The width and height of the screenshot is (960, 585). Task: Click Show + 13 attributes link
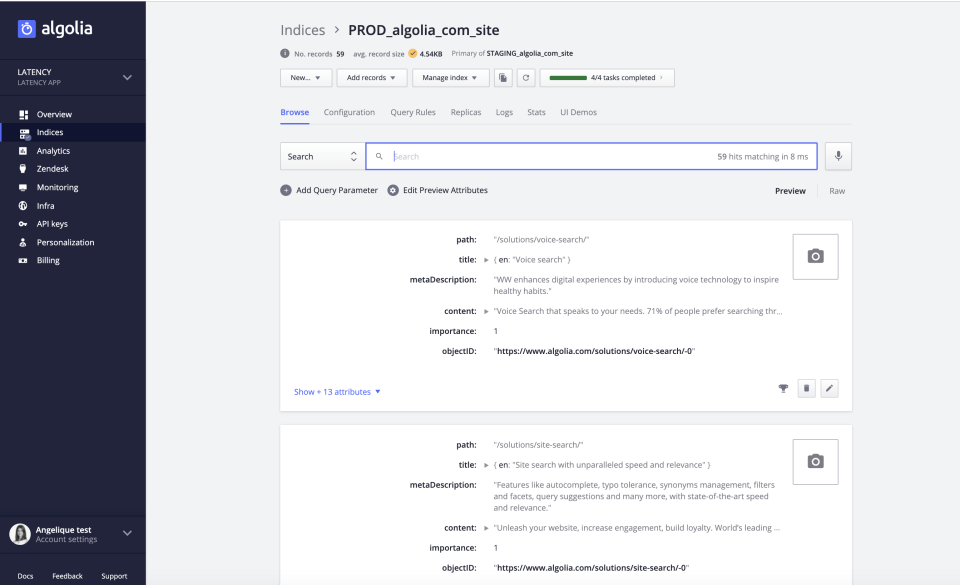(330, 391)
